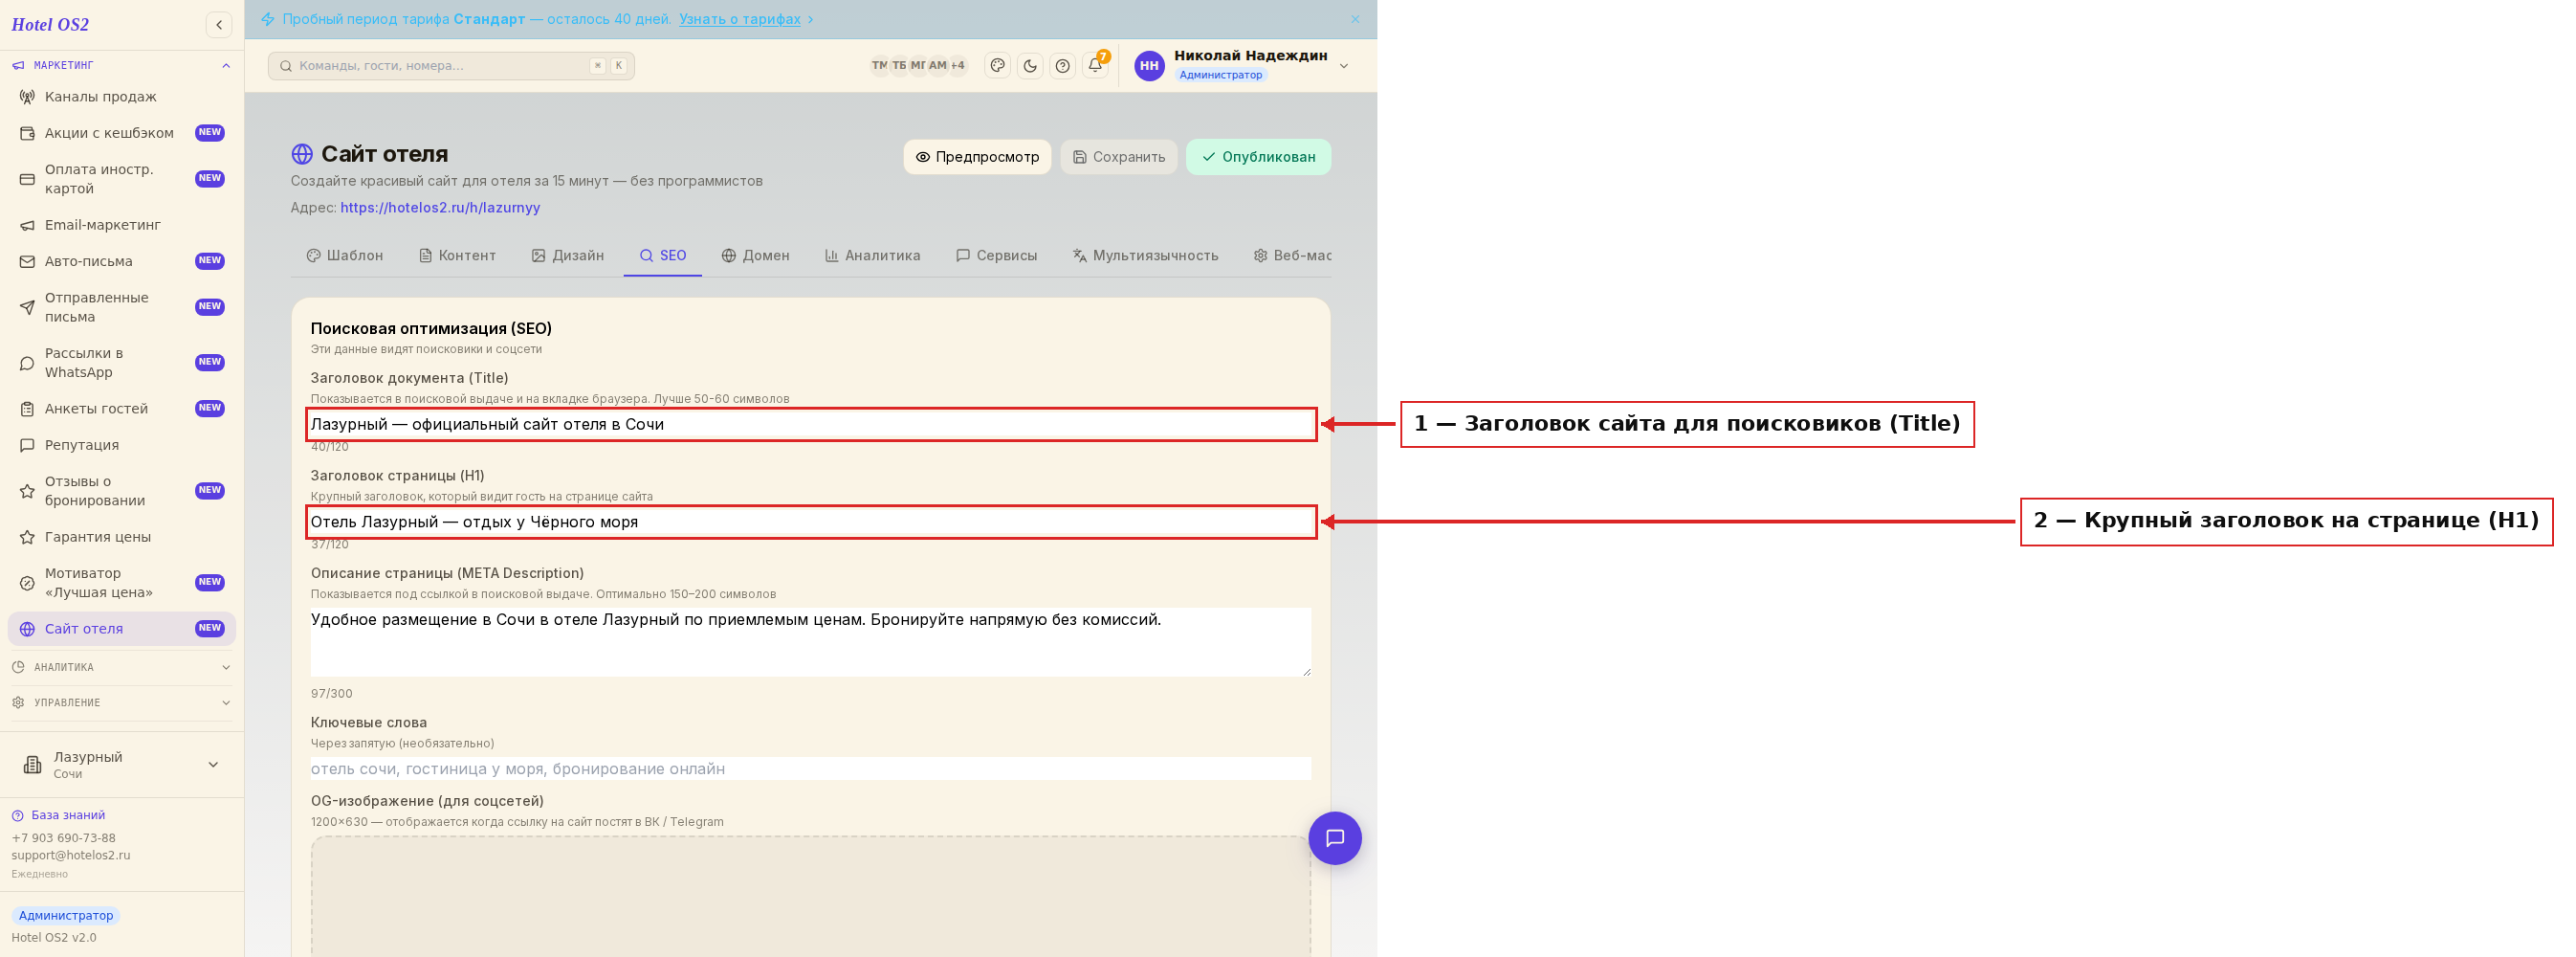This screenshot has height=957, width=2576.
Task: Open Отзывы о бронировании
Action: tap(122, 491)
